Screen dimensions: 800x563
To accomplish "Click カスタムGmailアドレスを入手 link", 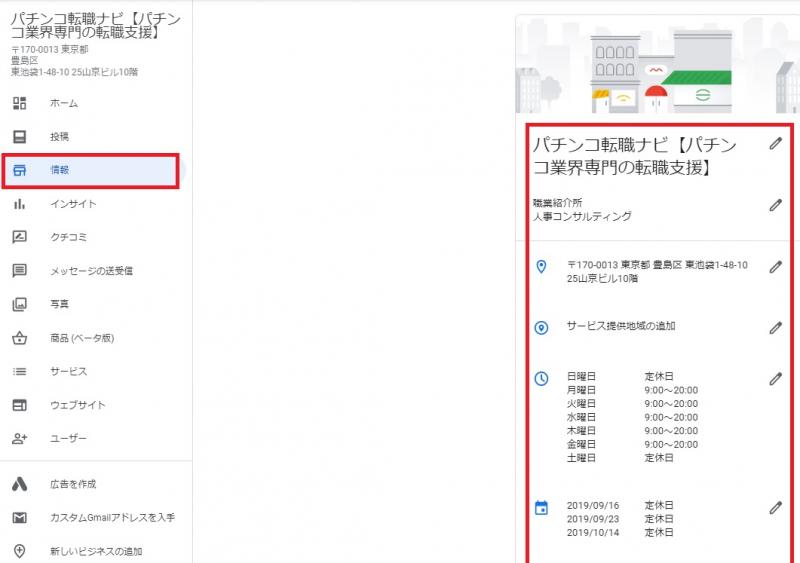I will 112,518.
